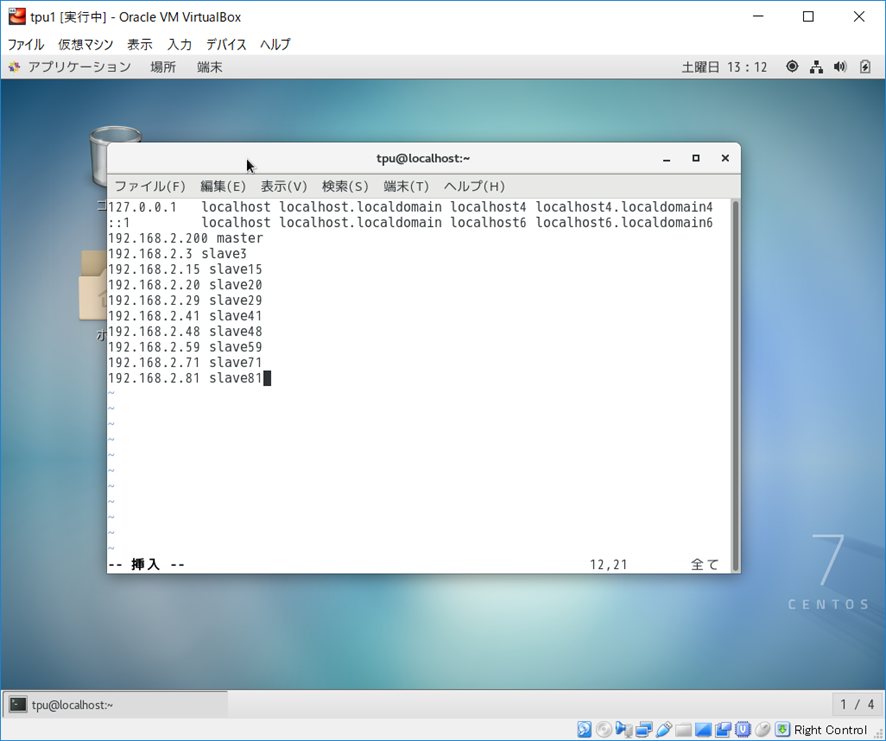Open the 土曜日 13:12 clock calendar

point(724,67)
